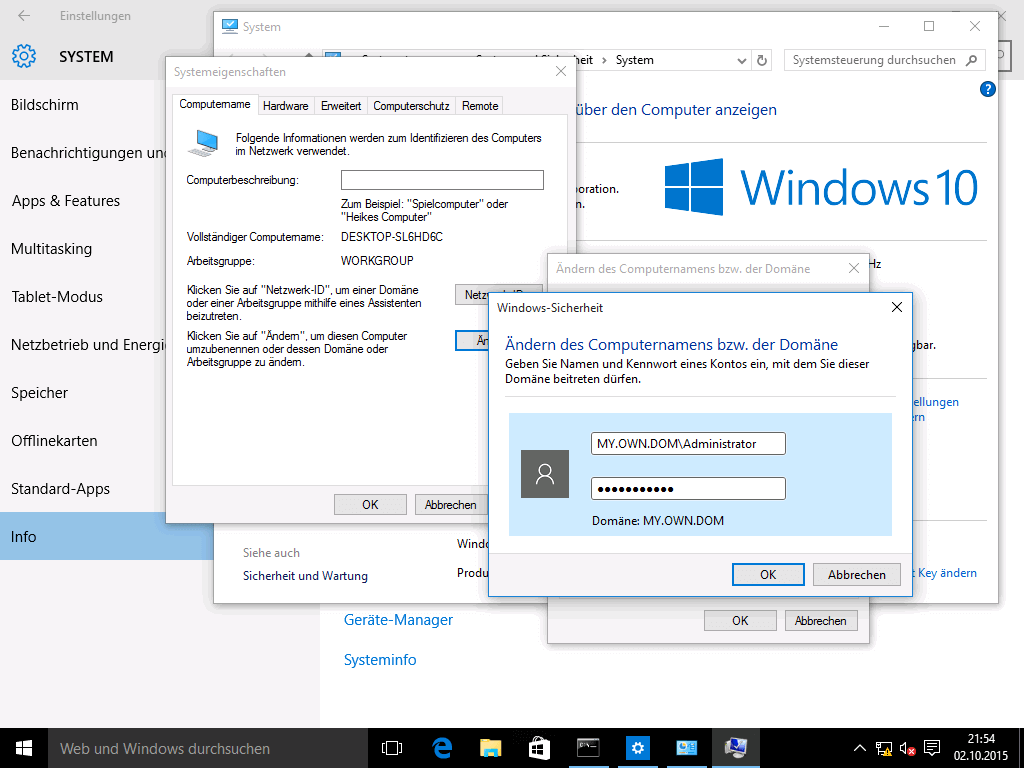Click Abbrechen in the Systemeigenschaften dialog
This screenshot has width=1024, height=768.
pyautogui.click(x=451, y=505)
